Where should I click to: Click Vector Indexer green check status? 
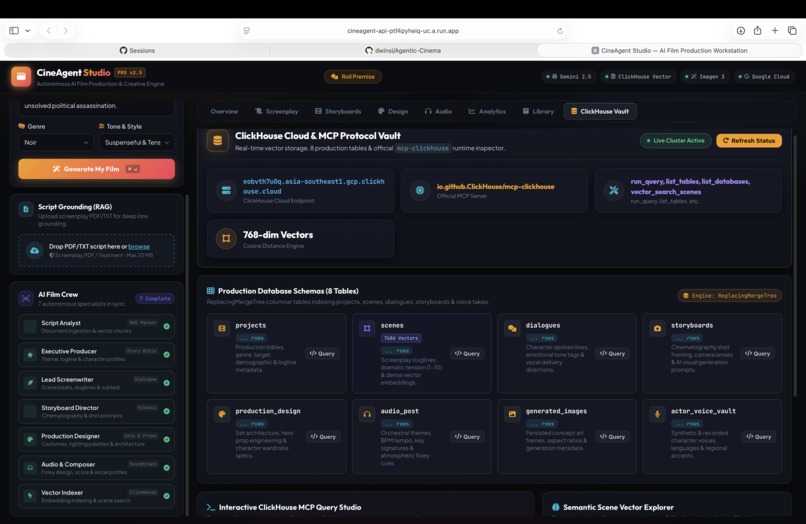(167, 496)
